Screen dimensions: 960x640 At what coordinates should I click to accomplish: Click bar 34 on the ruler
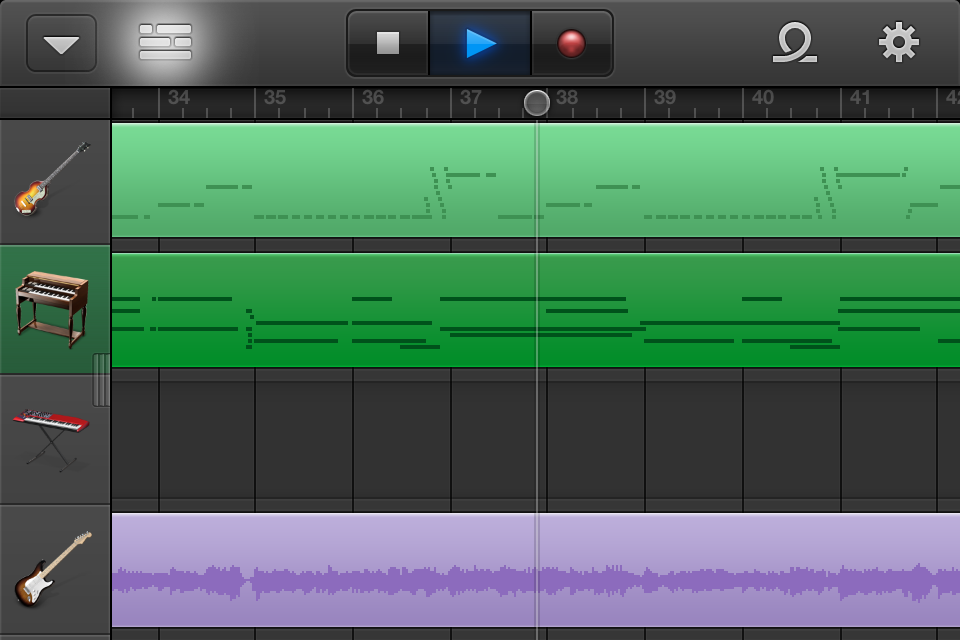point(179,97)
